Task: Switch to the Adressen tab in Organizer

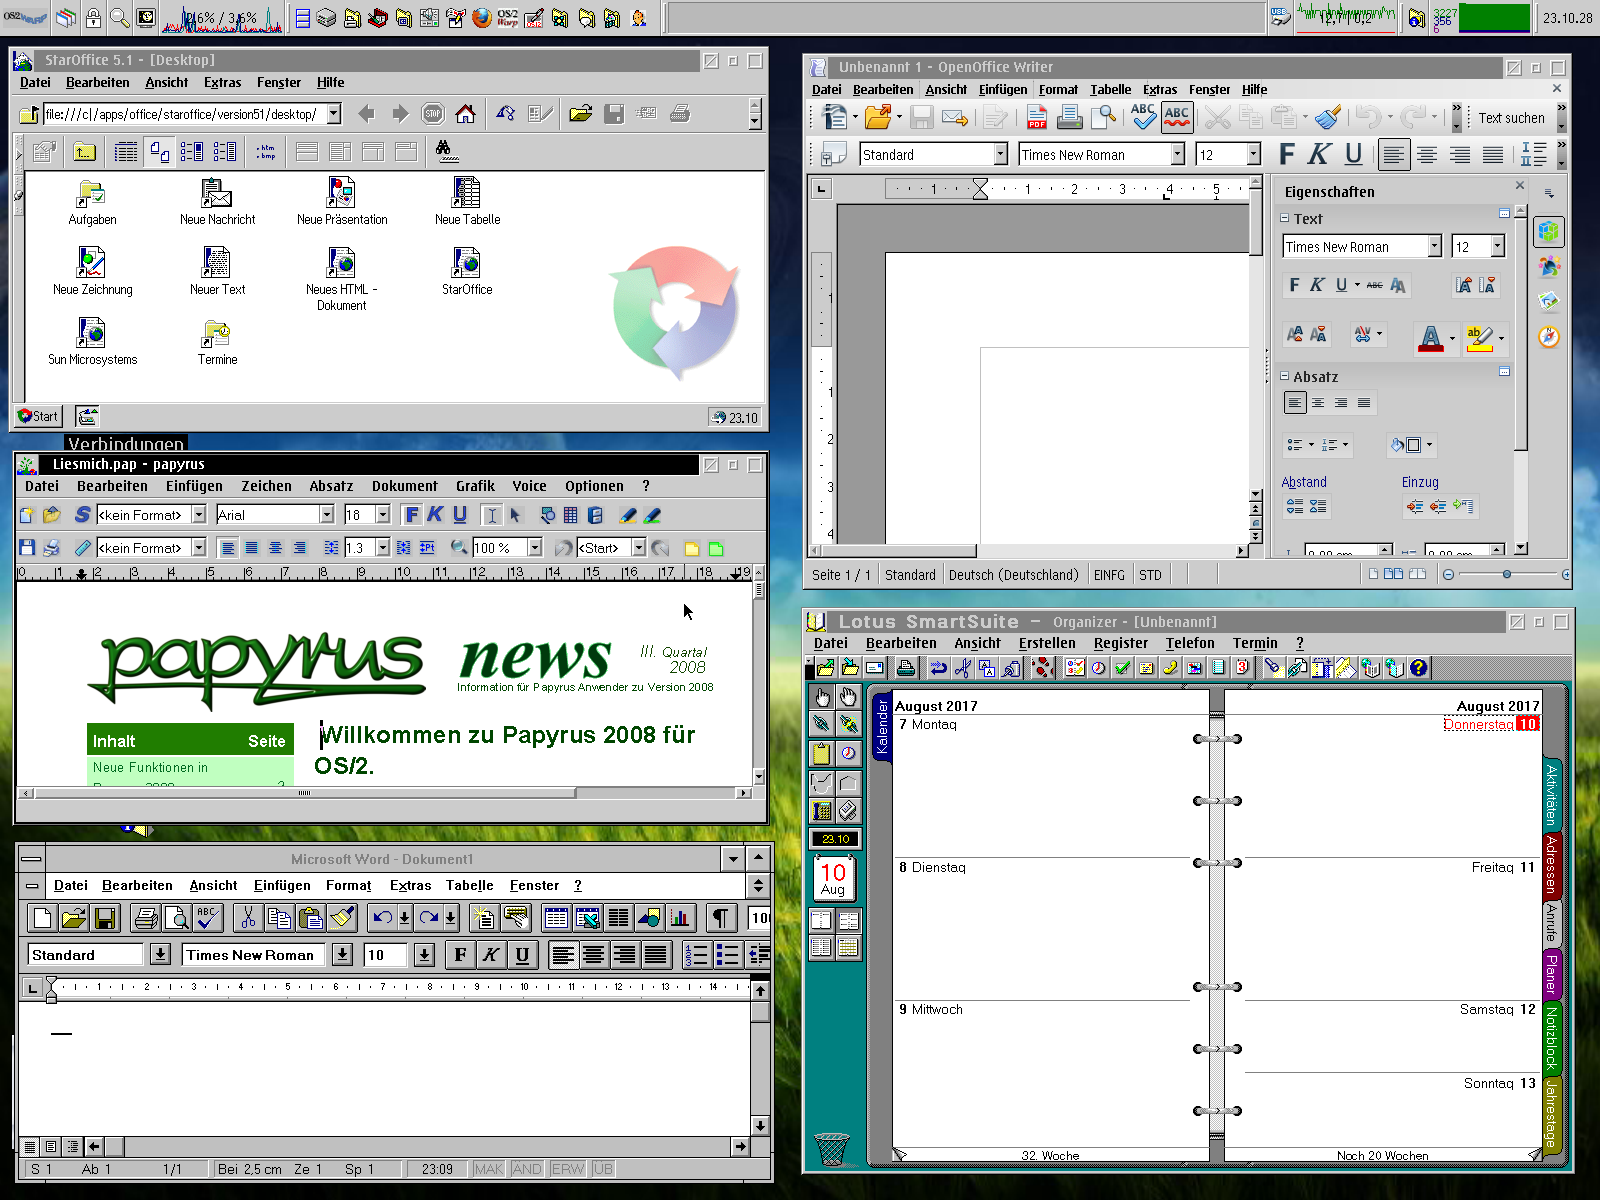Action: tap(1551, 865)
